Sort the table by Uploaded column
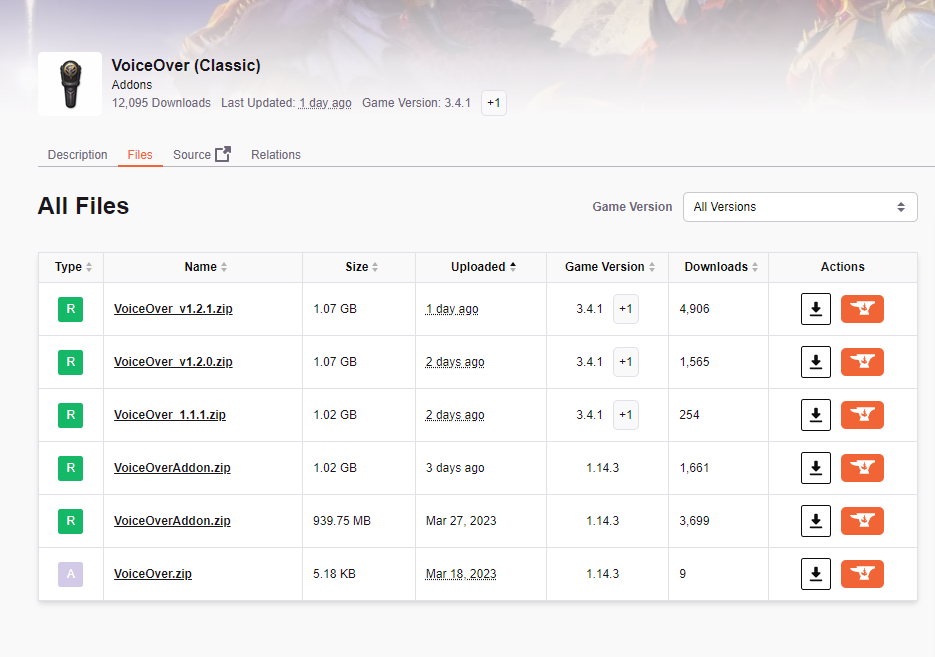Viewport: 935px width, 657px height. 484,267
